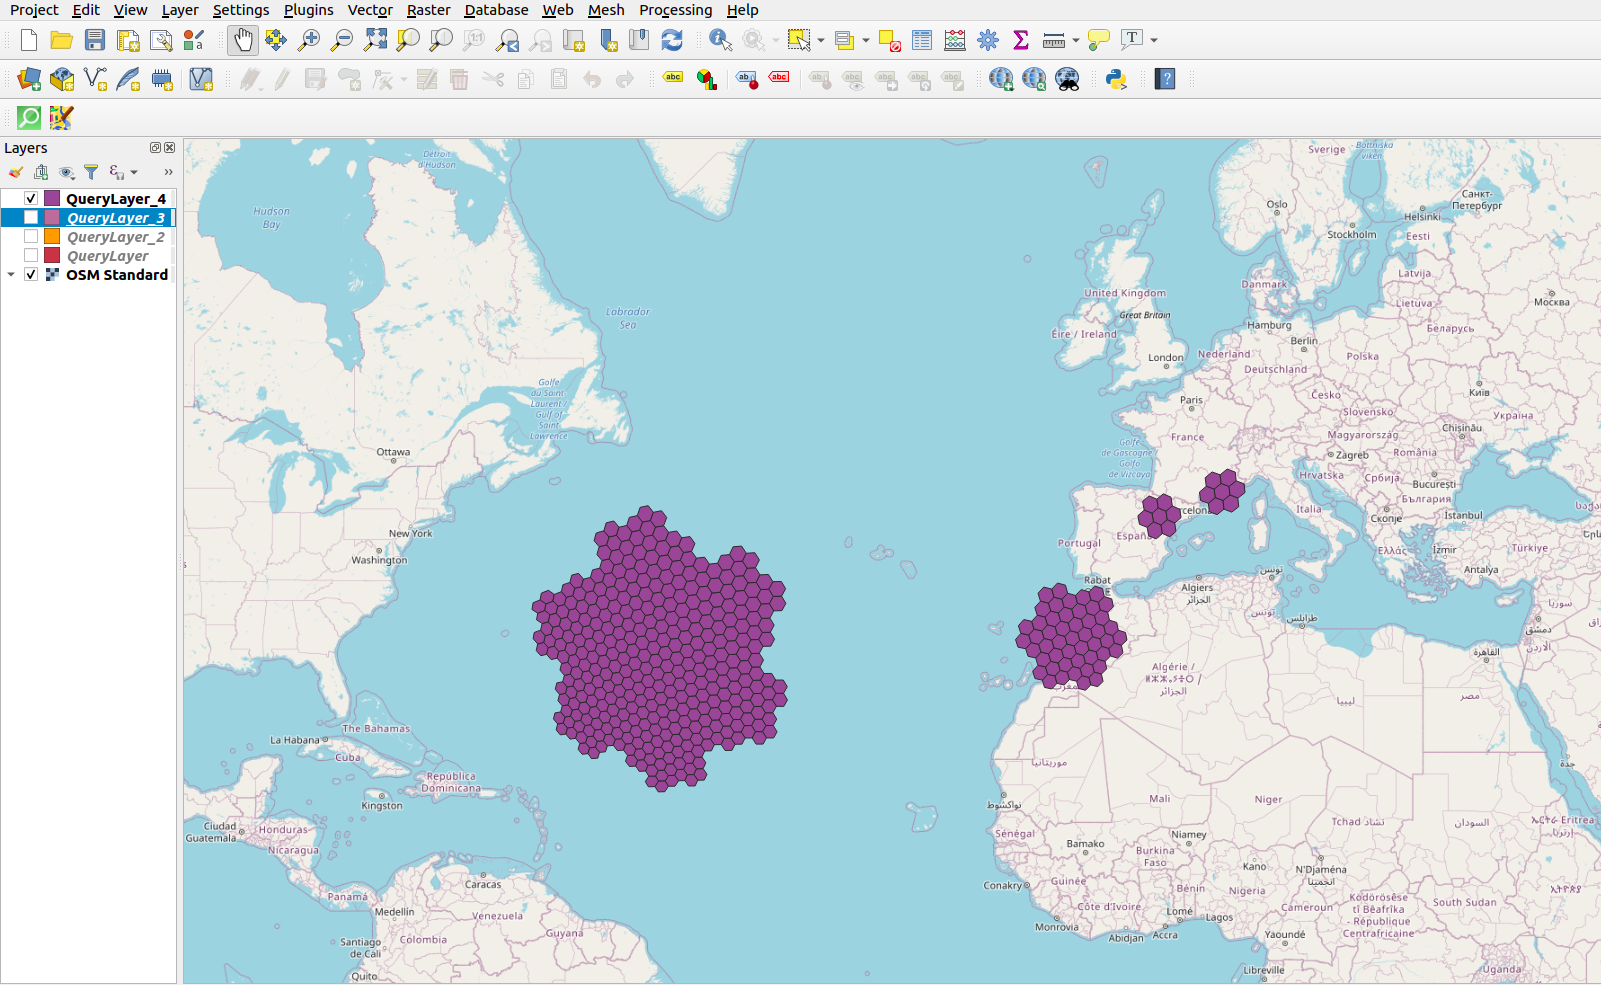Viewport: 1601px width, 985px height.
Task: Undock the Layers panel float button
Action: (155, 147)
